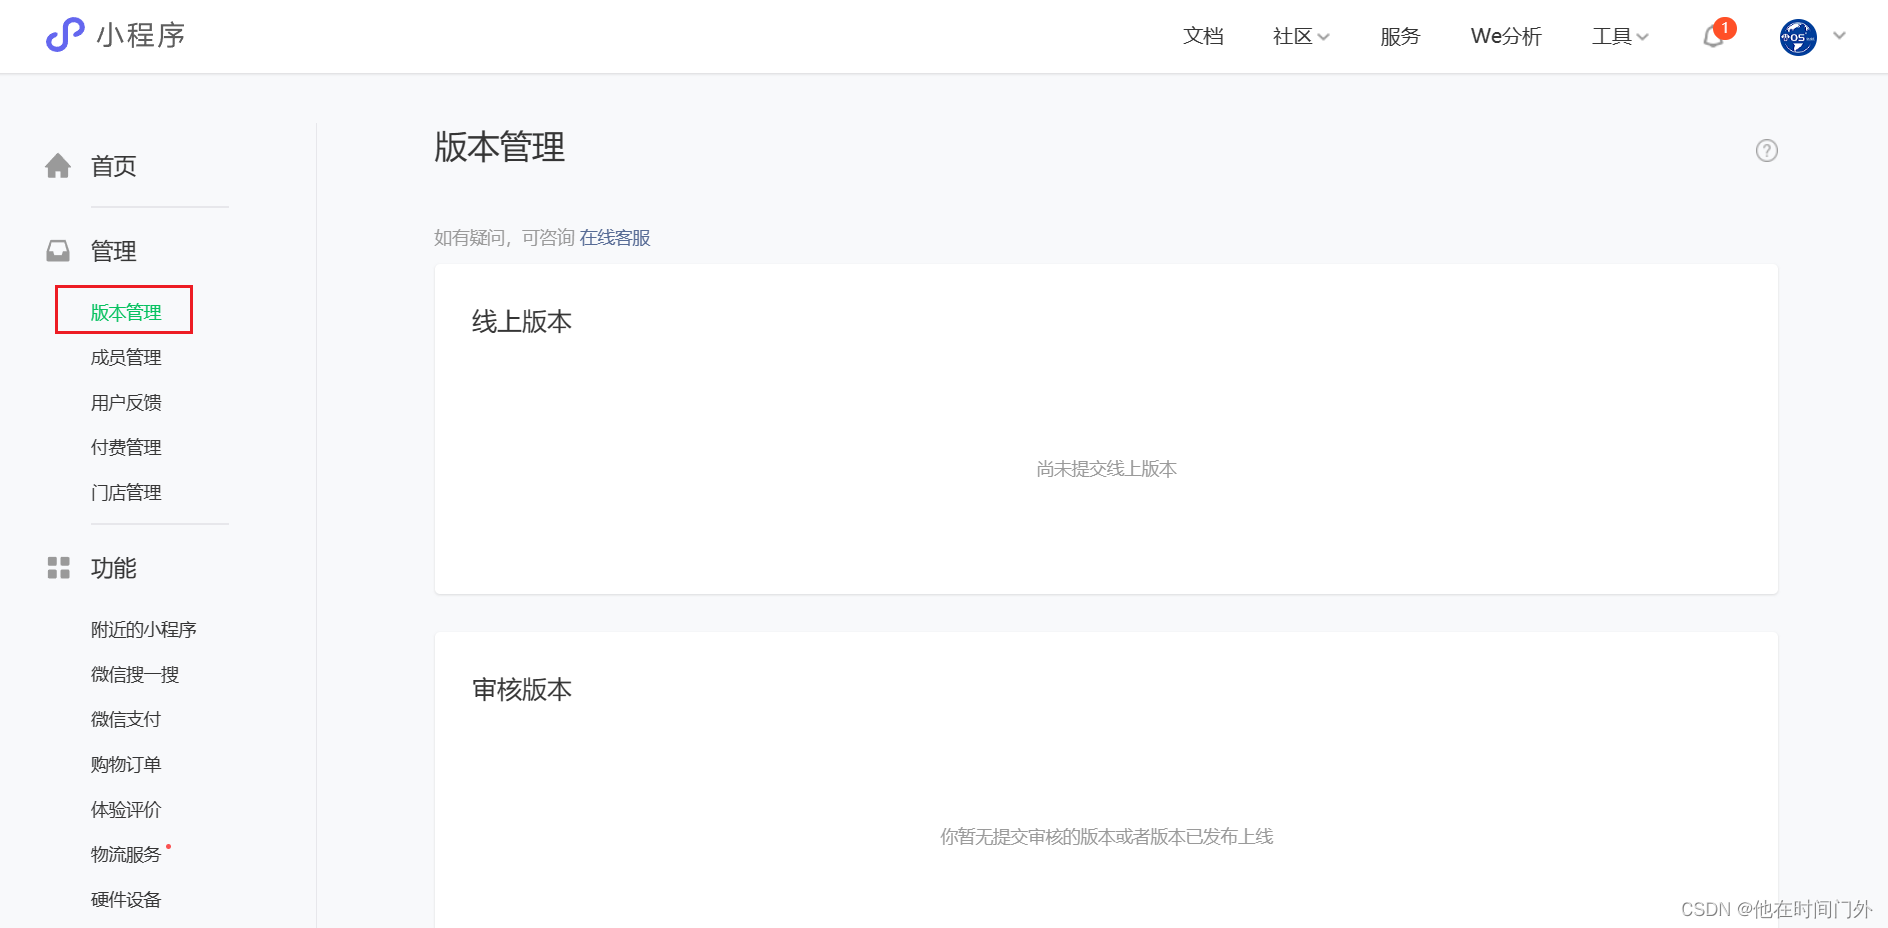Open 附近的小程序 in sidebar
This screenshot has height=928, width=1888.
pos(143,629)
